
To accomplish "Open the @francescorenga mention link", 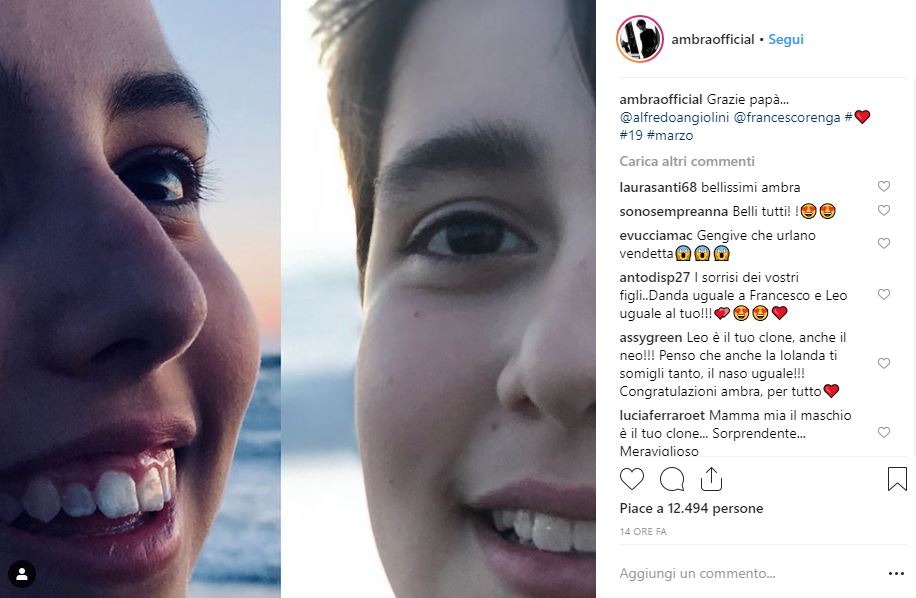I will [x=786, y=118].
